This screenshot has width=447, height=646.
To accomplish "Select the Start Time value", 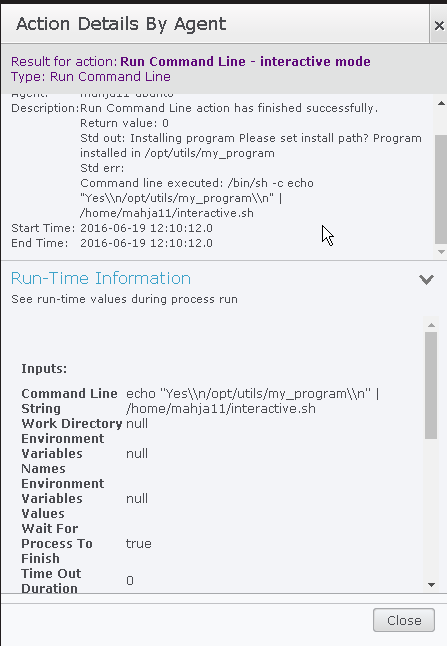I will click(146, 228).
